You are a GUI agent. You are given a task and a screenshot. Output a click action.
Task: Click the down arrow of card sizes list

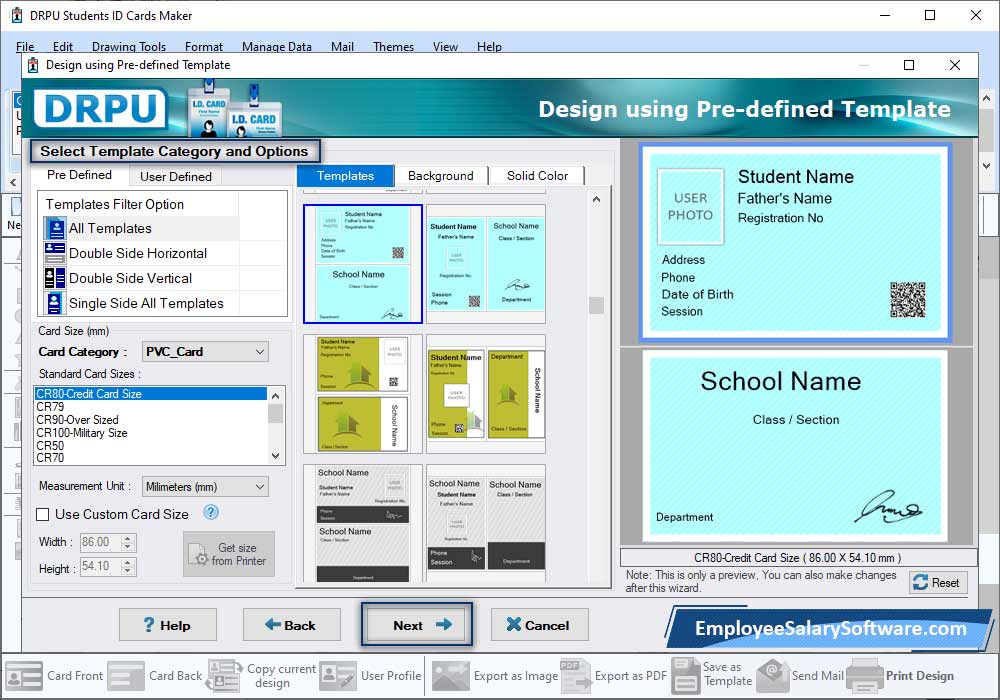click(x=276, y=456)
